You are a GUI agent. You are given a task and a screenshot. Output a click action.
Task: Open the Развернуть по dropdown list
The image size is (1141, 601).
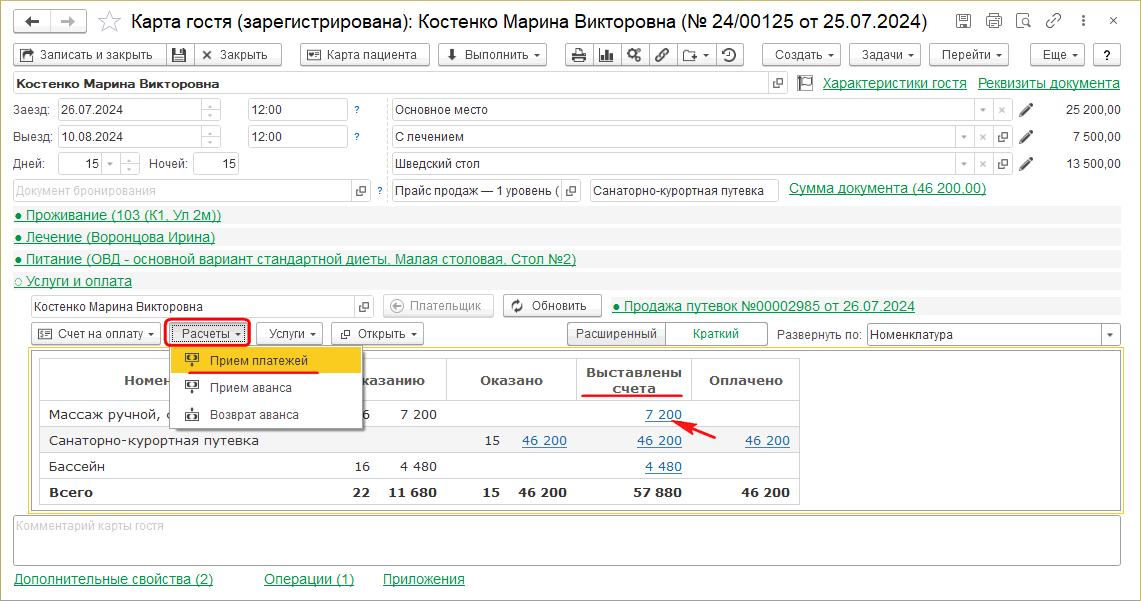[1110, 335]
